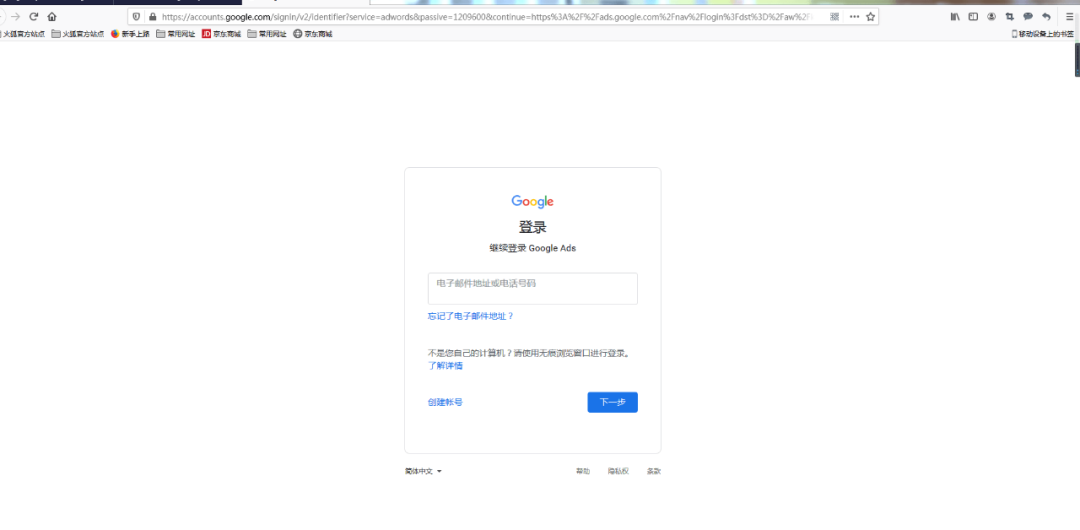This screenshot has height=530, width=1080.
Task: View site security via the padlock icon
Action: (152, 17)
